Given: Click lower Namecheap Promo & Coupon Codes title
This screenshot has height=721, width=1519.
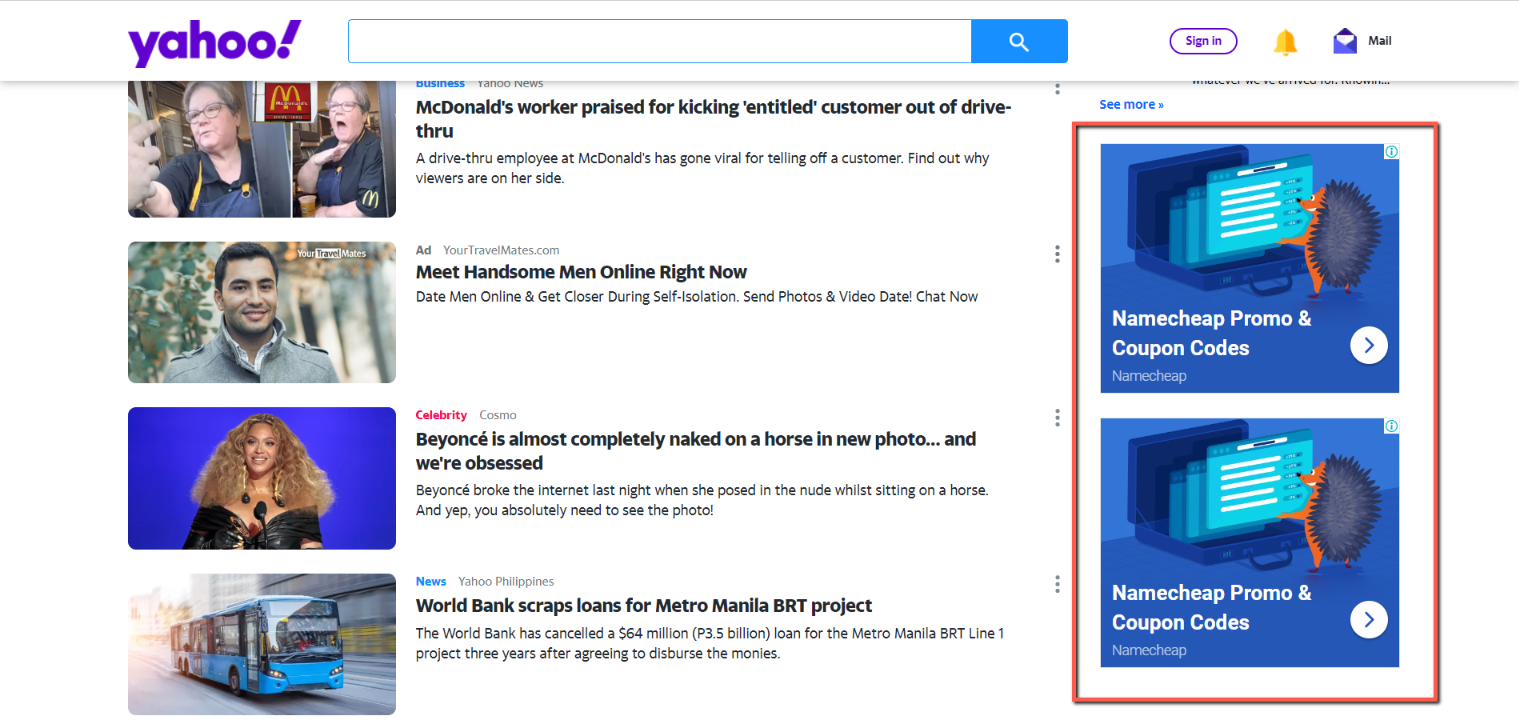Looking at the screenshot, I should (1212, 607).
